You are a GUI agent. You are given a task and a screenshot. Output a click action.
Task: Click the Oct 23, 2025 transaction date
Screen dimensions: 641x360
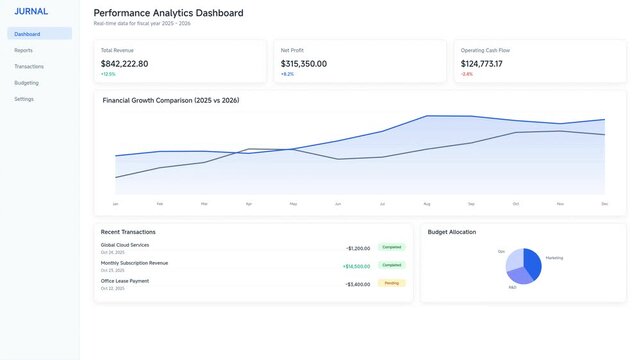[x=113, y=271]
